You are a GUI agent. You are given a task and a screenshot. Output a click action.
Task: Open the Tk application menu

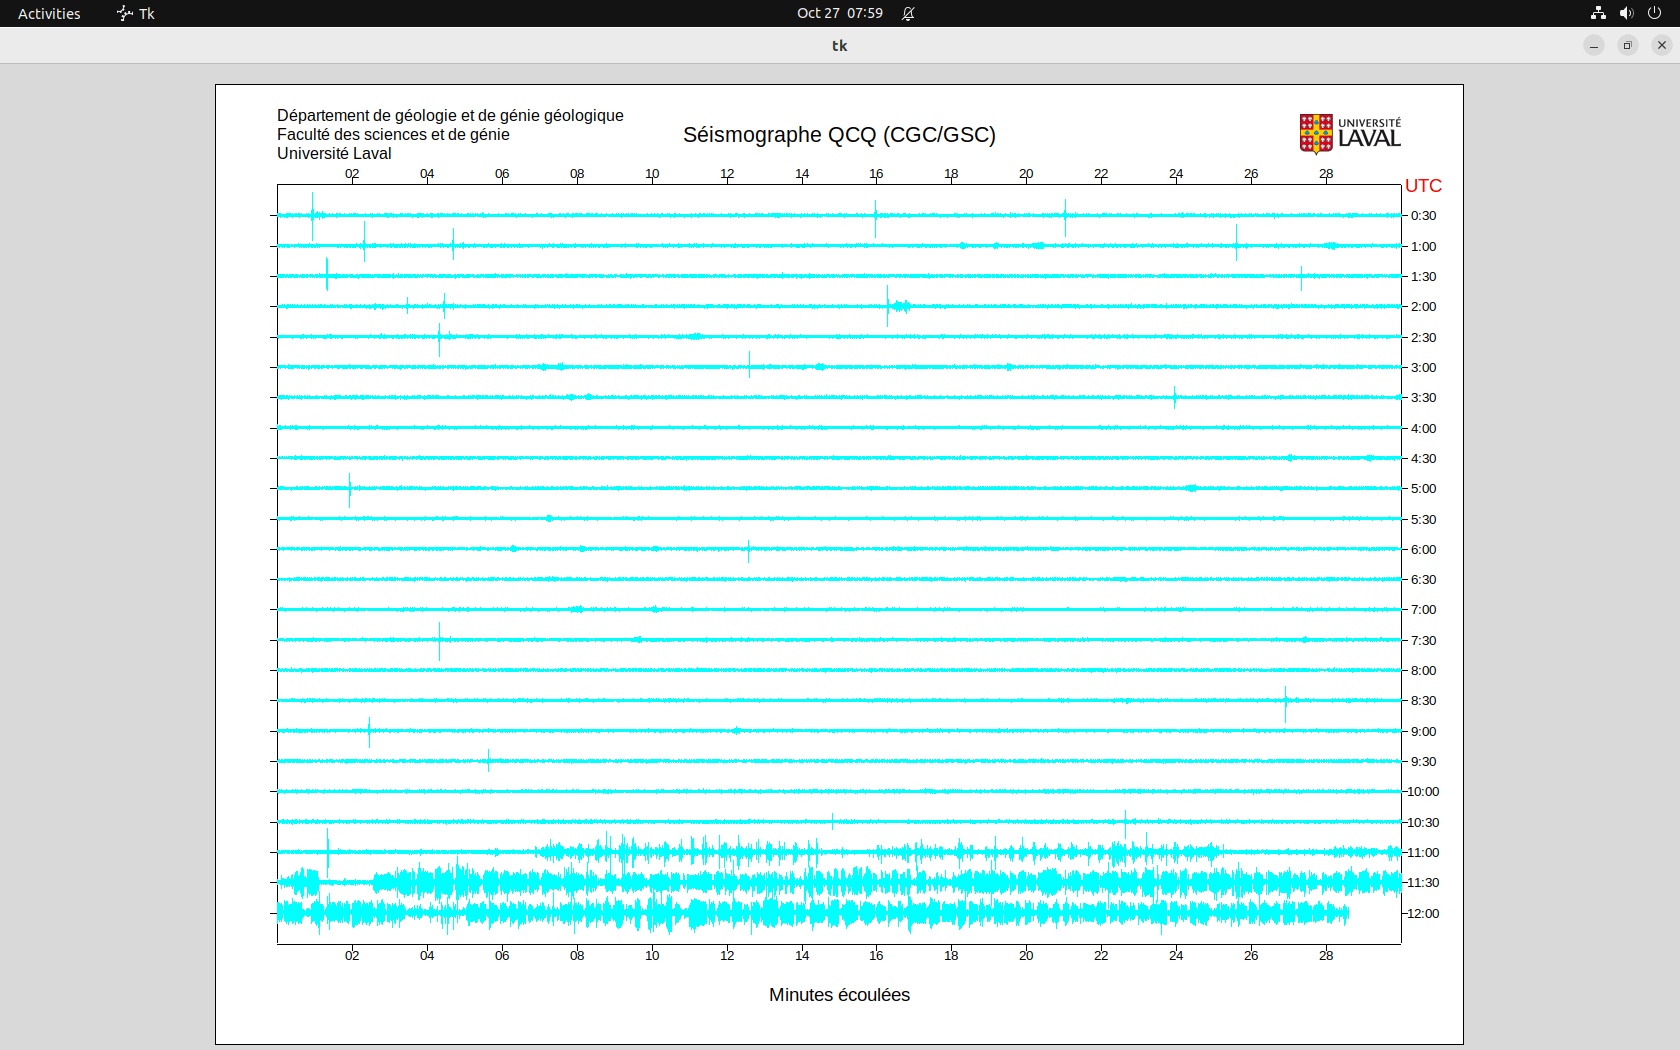pos(136,13)
